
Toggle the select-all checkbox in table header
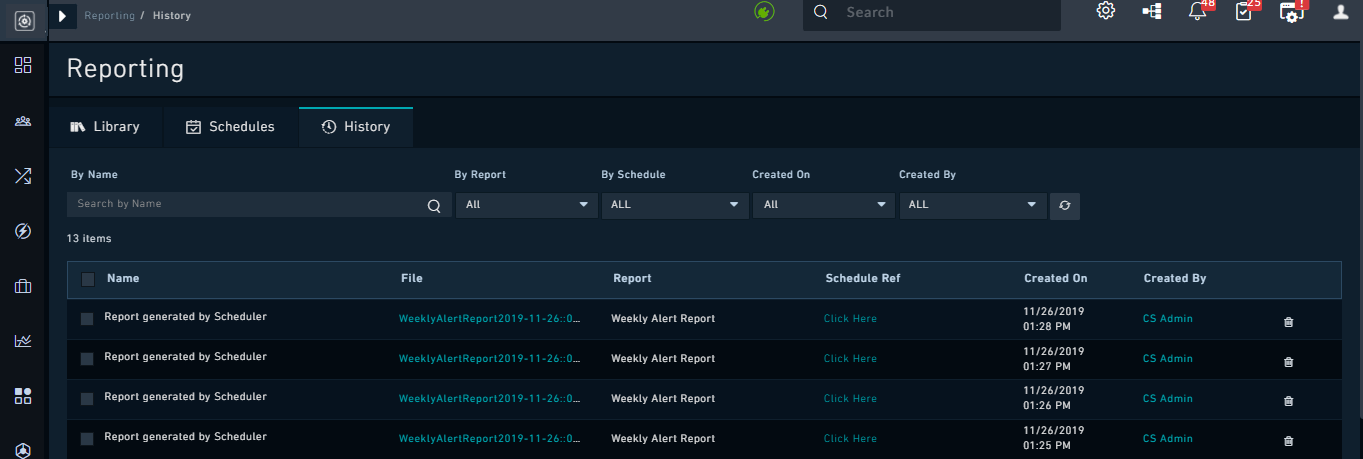click(88, 280)
